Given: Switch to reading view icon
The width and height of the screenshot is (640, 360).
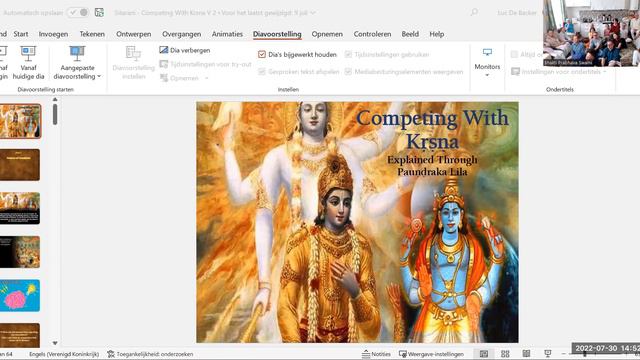Looking at the screenshot, I should coord(526,353).
